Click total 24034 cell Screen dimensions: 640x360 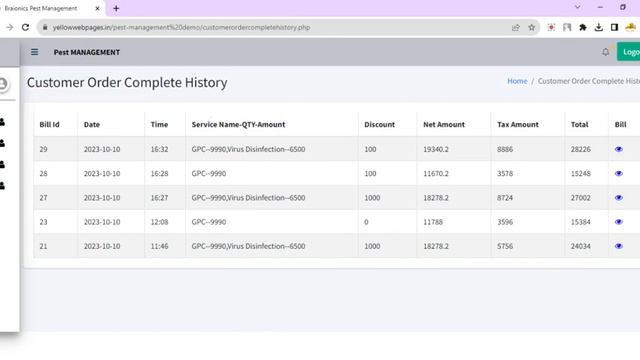(587, 246)
